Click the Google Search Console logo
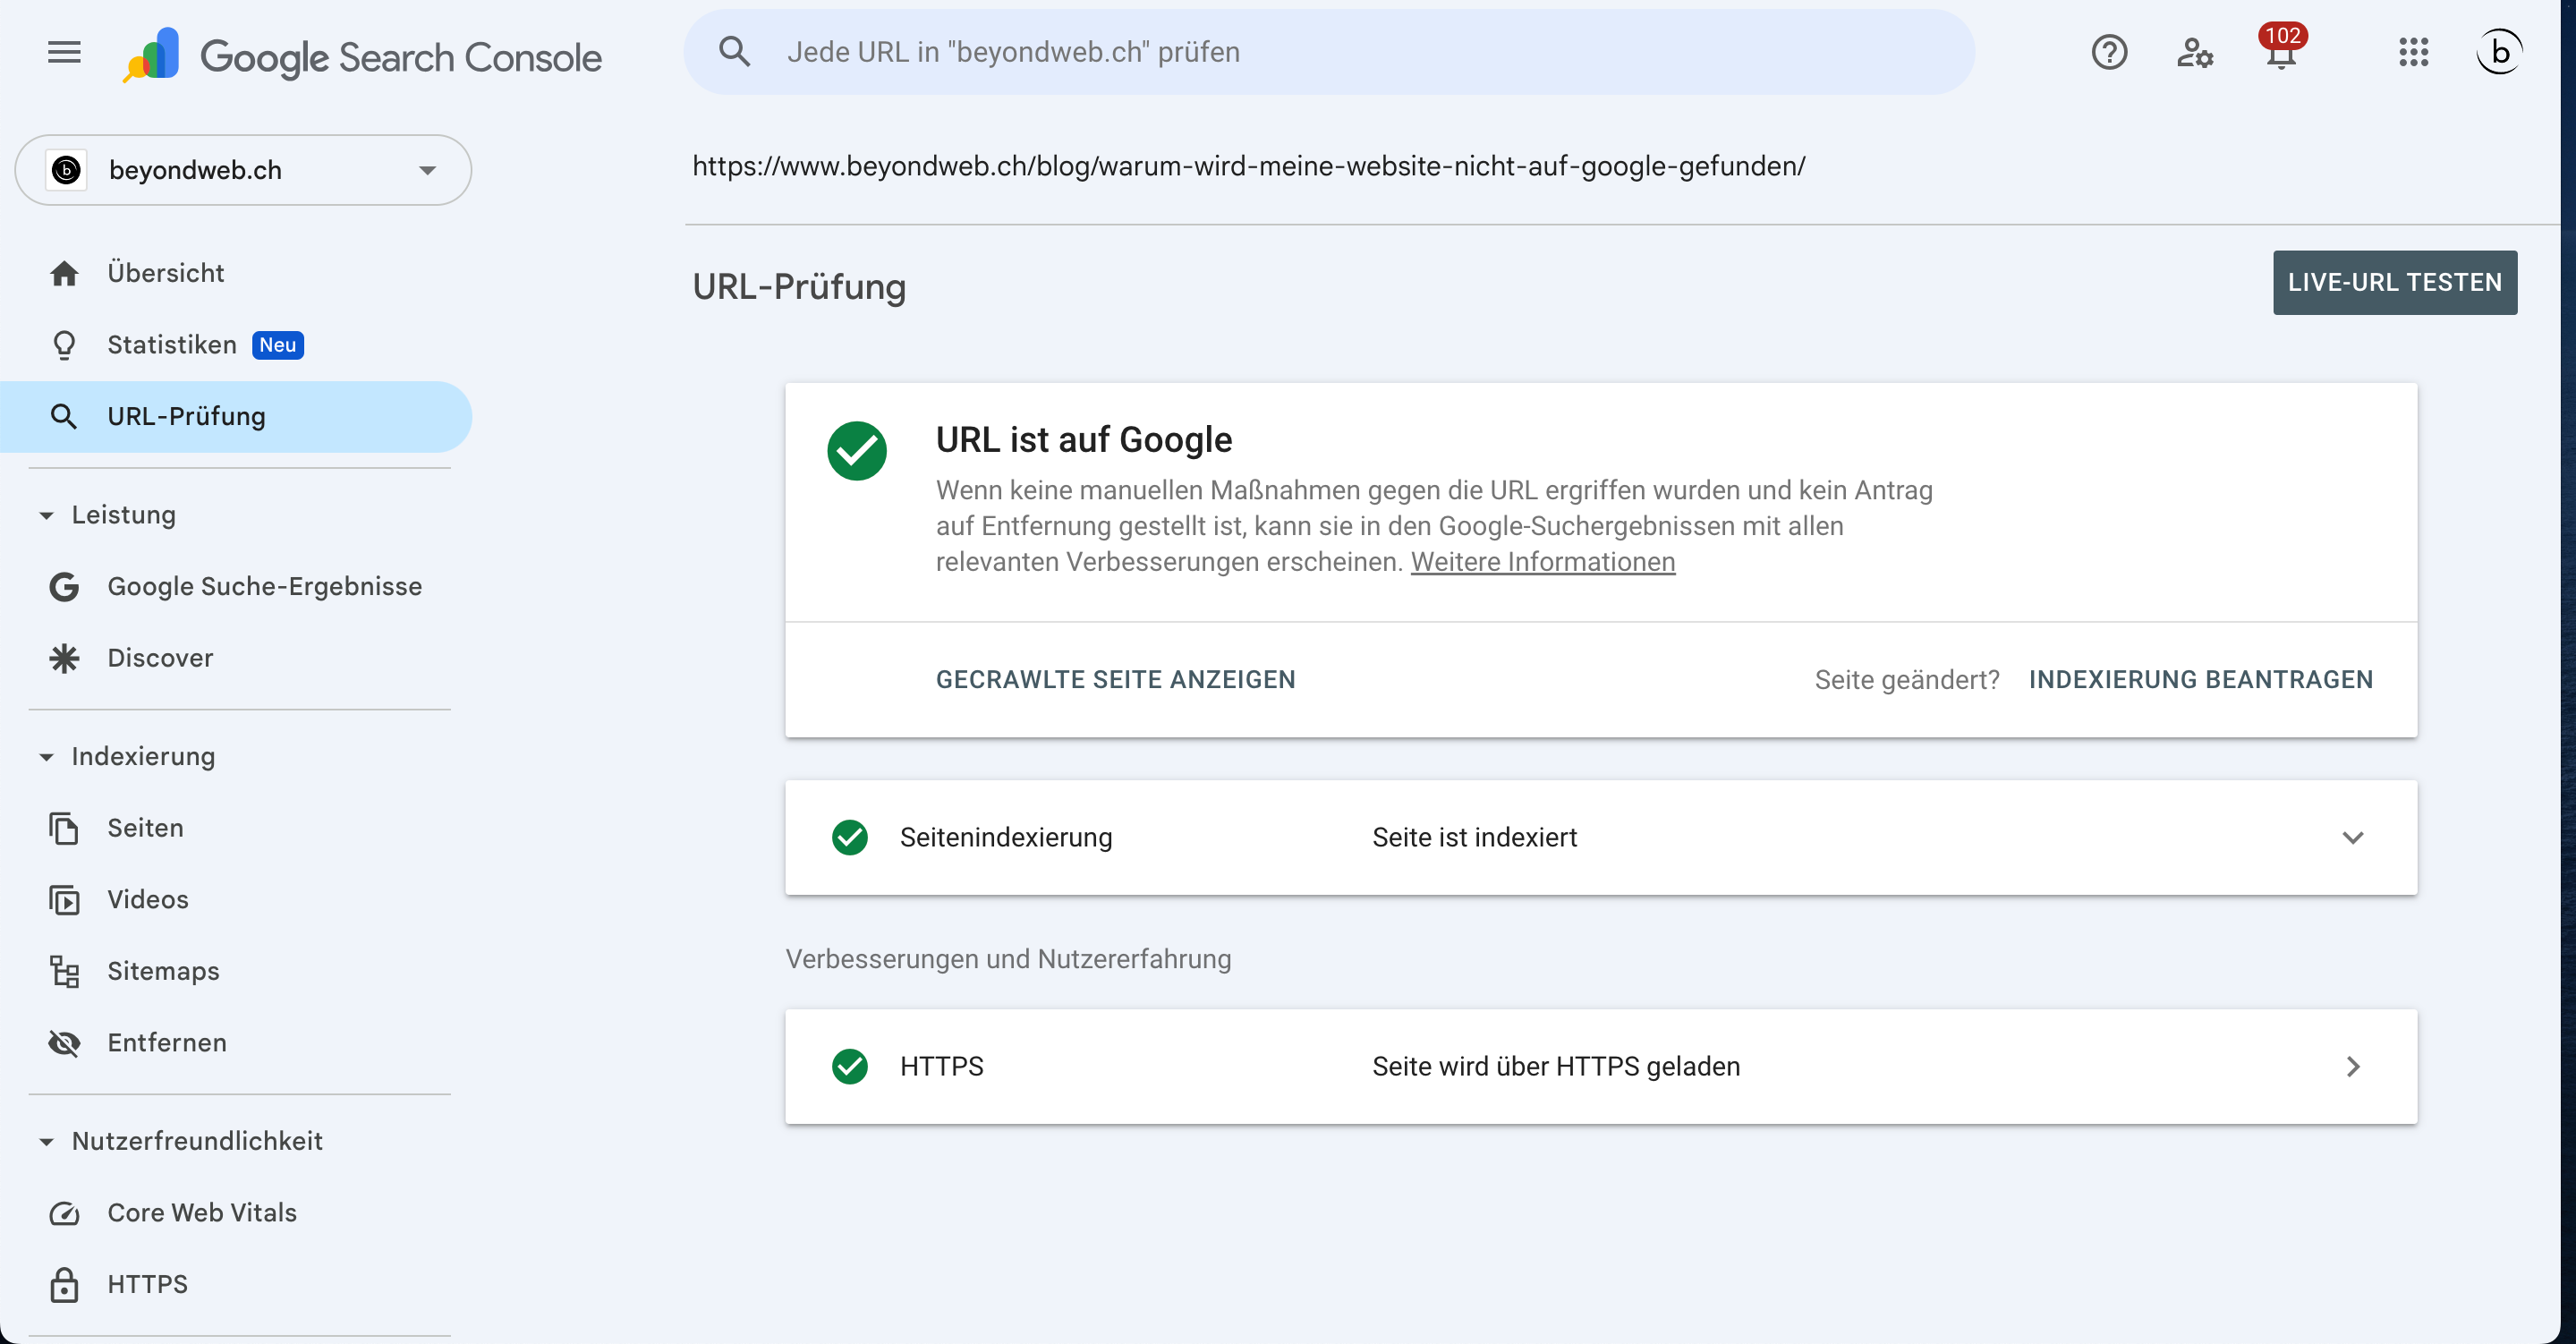2576x1344 pixels. 362,56
